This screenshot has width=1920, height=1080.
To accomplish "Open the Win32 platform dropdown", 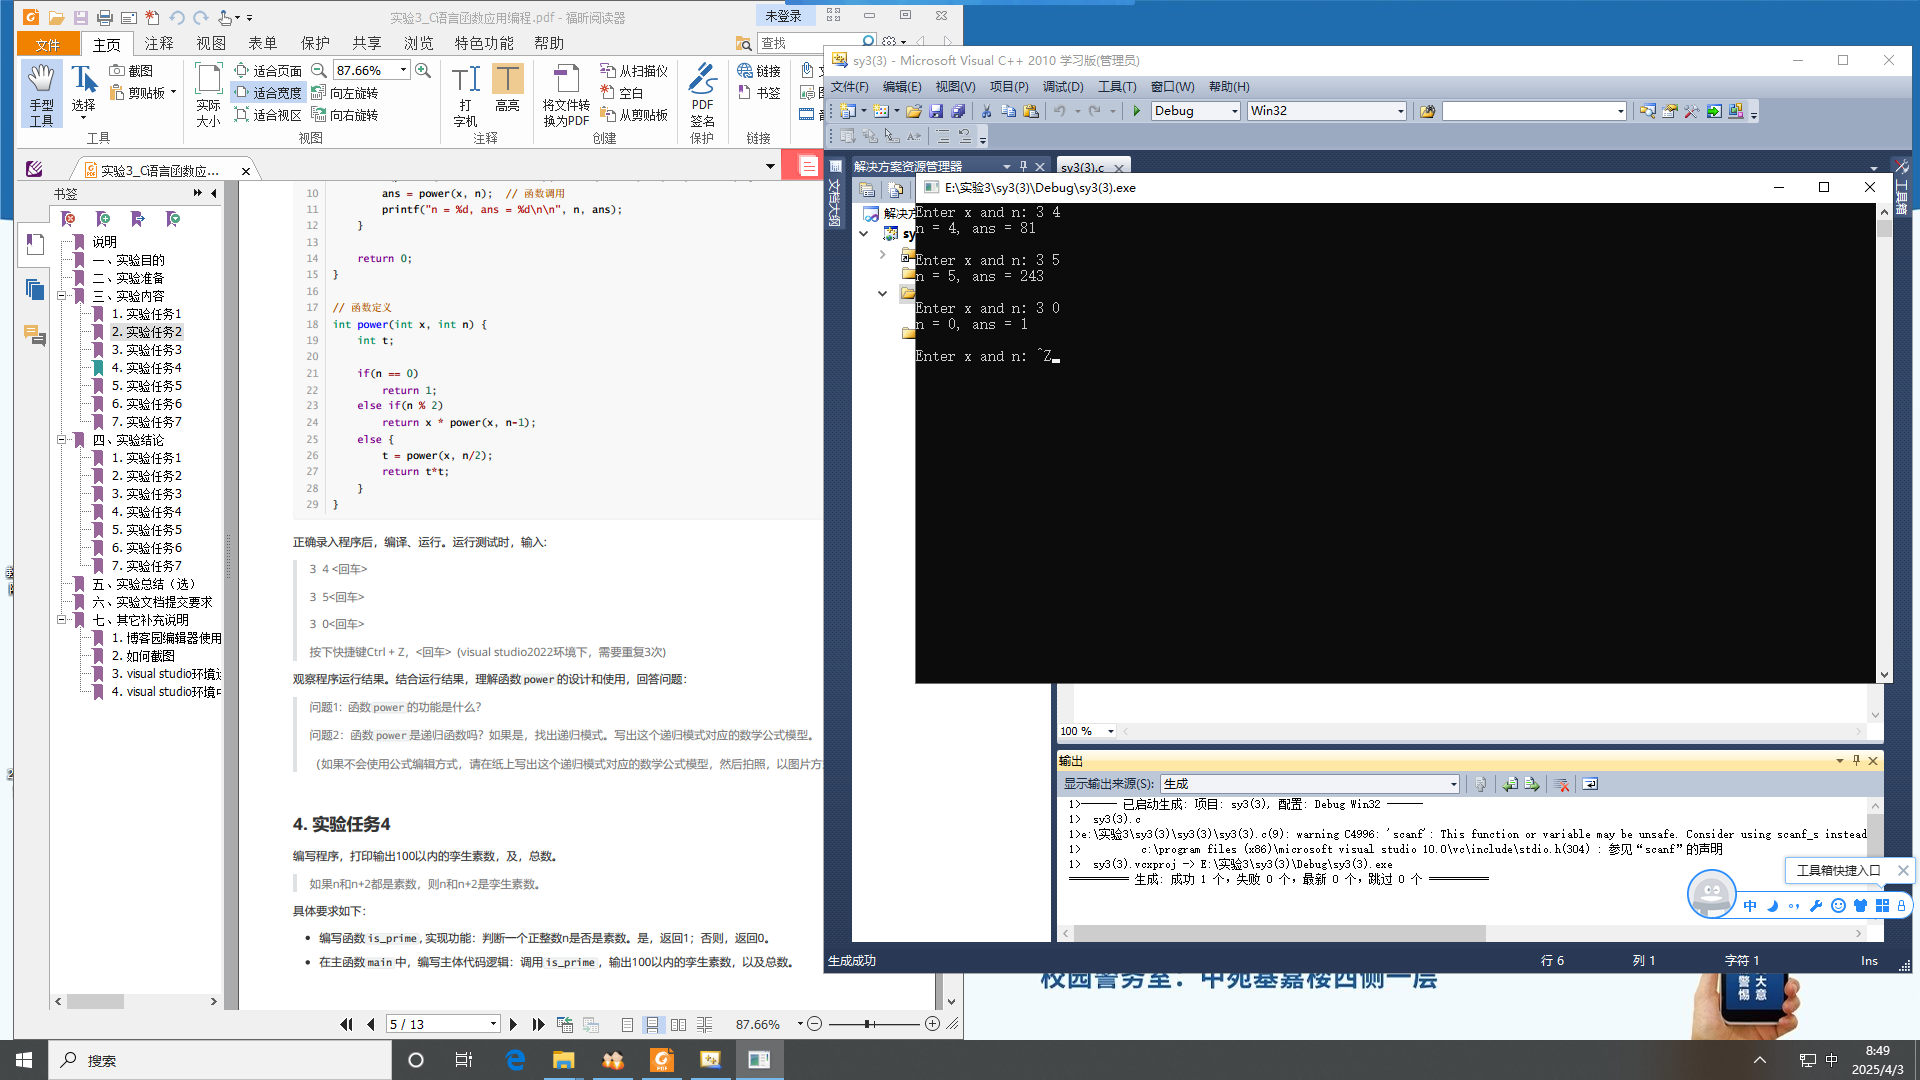I will coord(1400,111).
